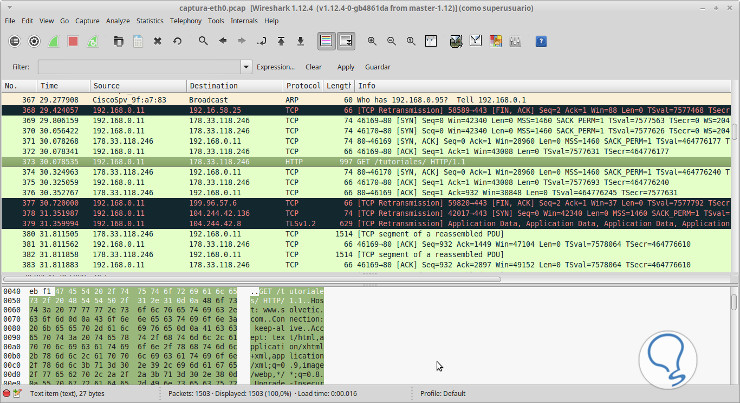Viewport: 740px width, 403px height.
Task: Open the Statistics menu
Action: pyautogui.click(x=150, y=21)
